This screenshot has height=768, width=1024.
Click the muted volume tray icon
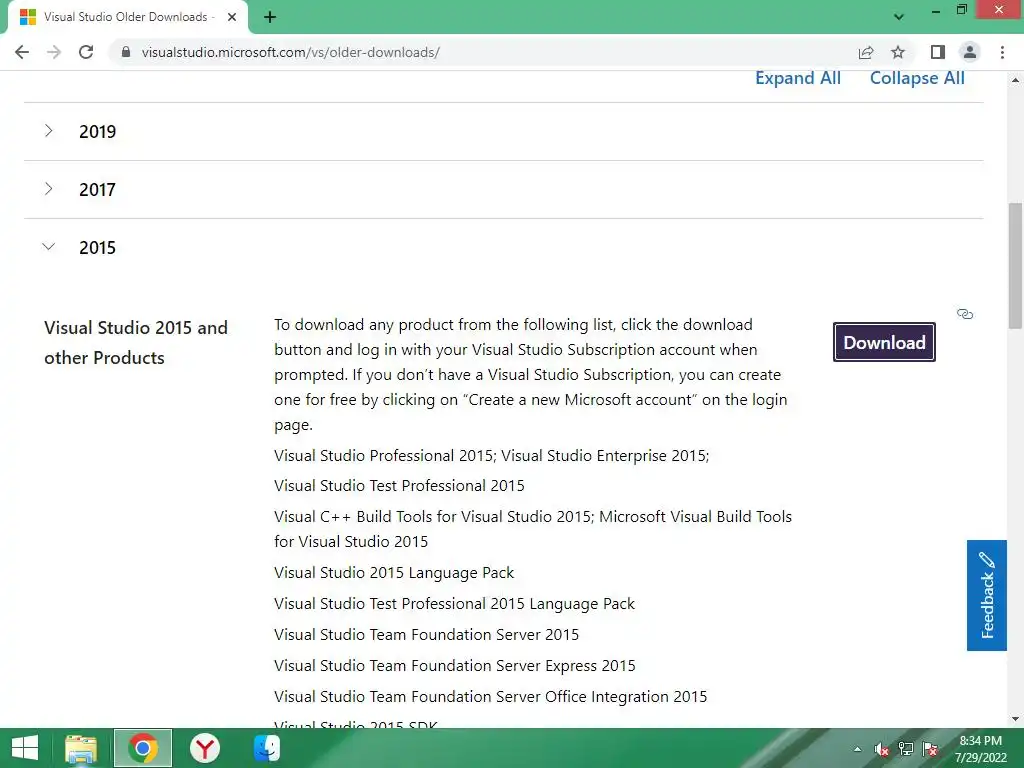point(882,749)
